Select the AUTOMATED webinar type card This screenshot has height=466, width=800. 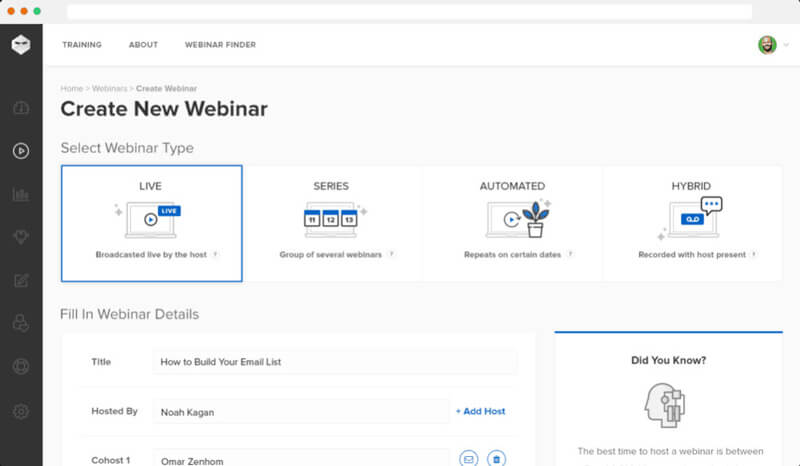(x=512, y=223)
